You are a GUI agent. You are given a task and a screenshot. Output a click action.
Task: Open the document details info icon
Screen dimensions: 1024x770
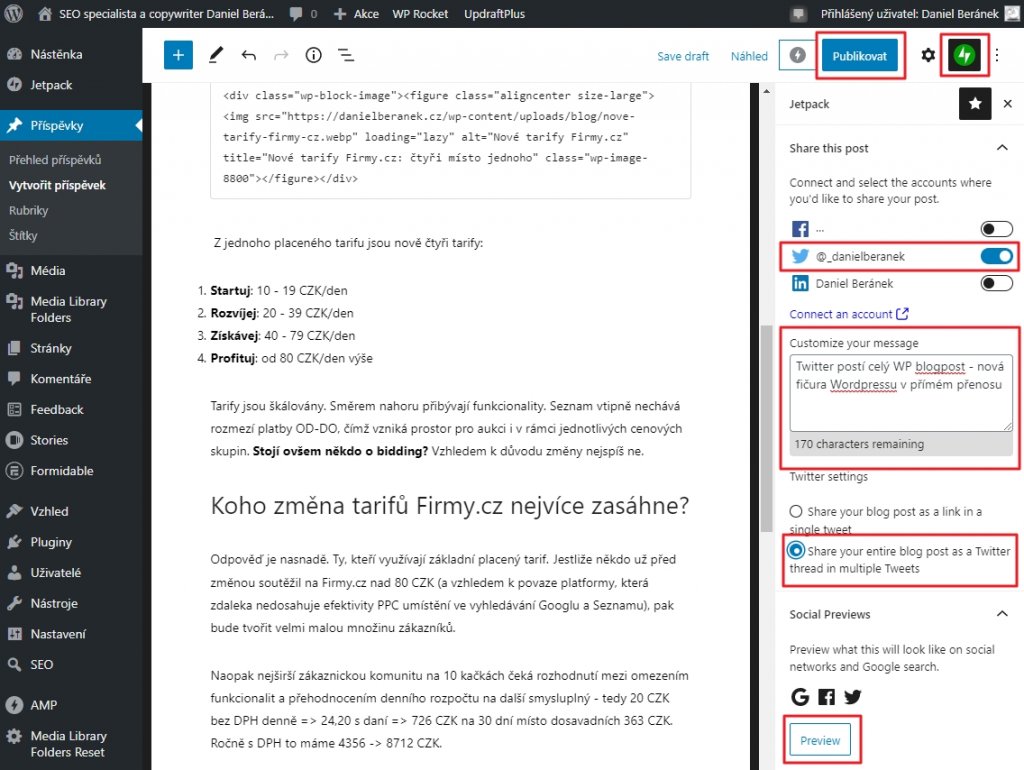(x=313, y=55)
